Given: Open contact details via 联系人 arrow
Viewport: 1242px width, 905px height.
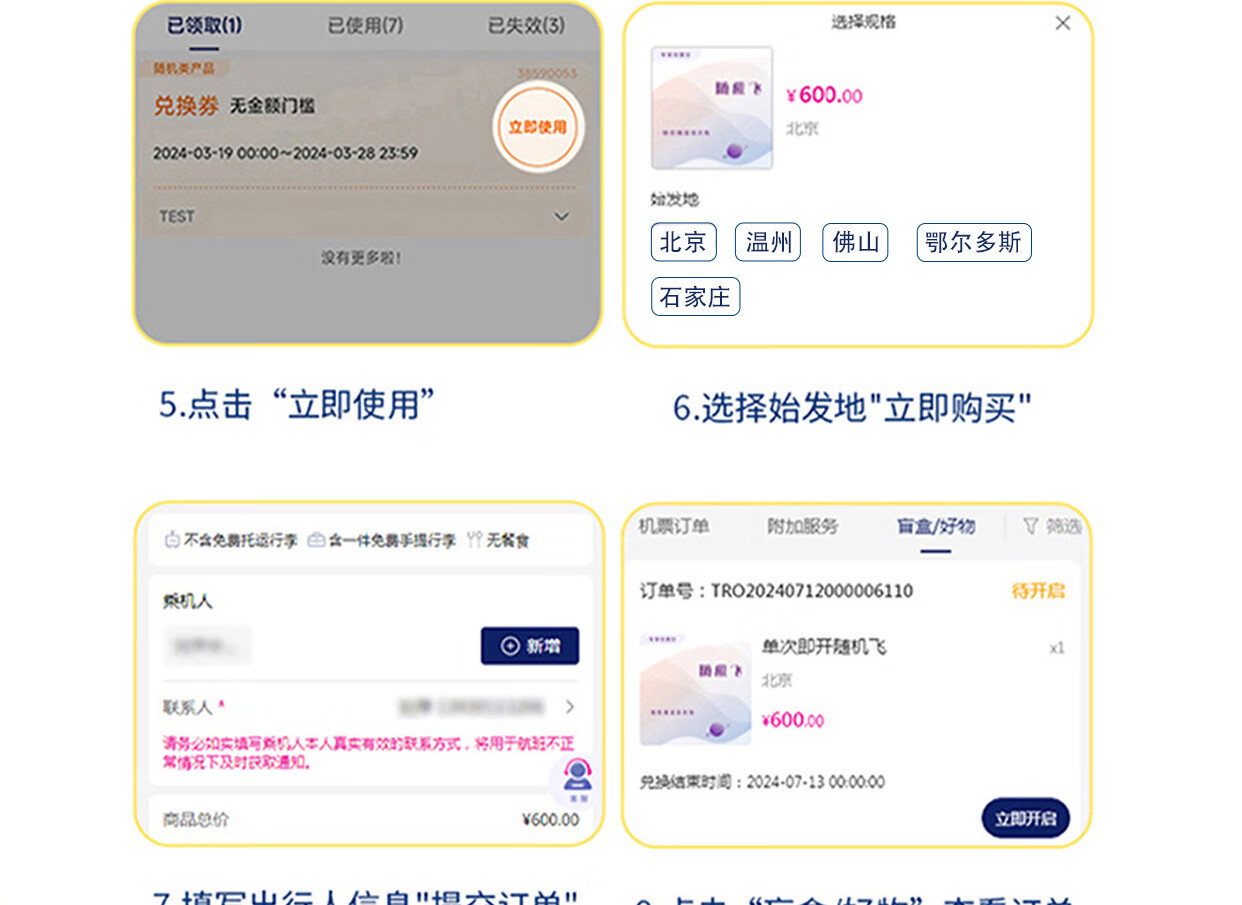Looking at the screenshot, I should point(569,707).
